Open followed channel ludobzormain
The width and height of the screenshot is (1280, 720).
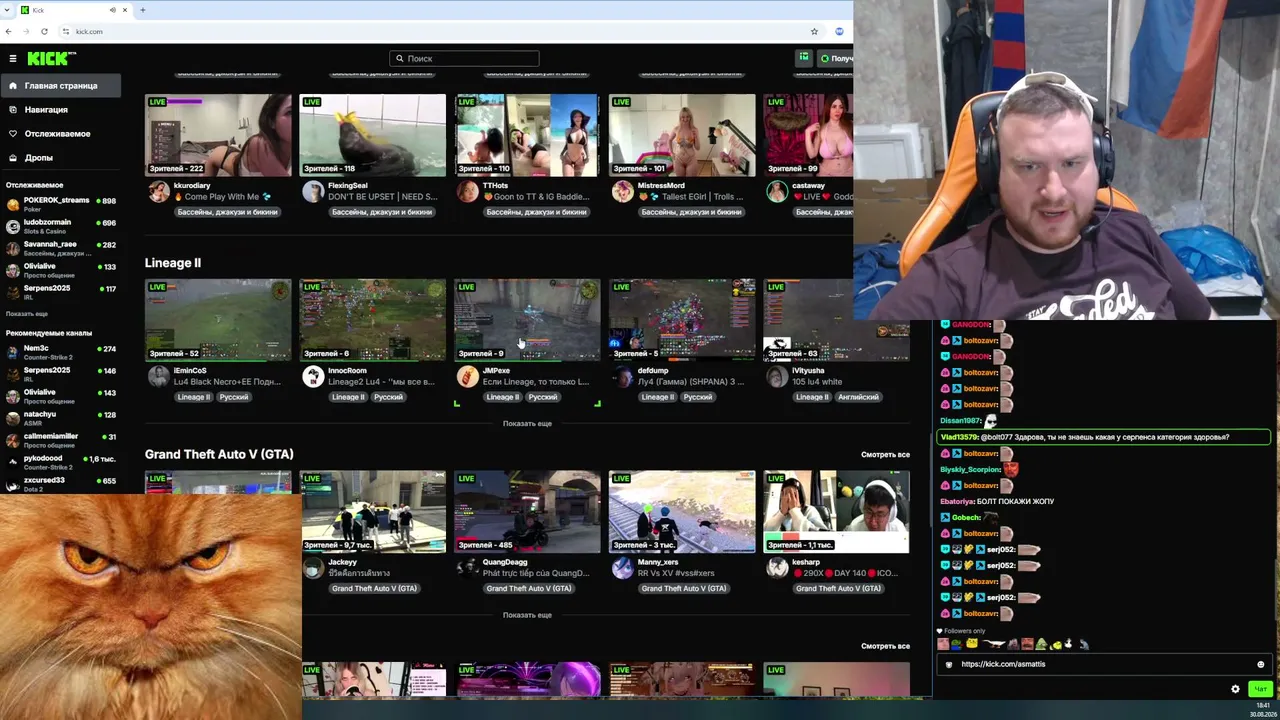60,226
